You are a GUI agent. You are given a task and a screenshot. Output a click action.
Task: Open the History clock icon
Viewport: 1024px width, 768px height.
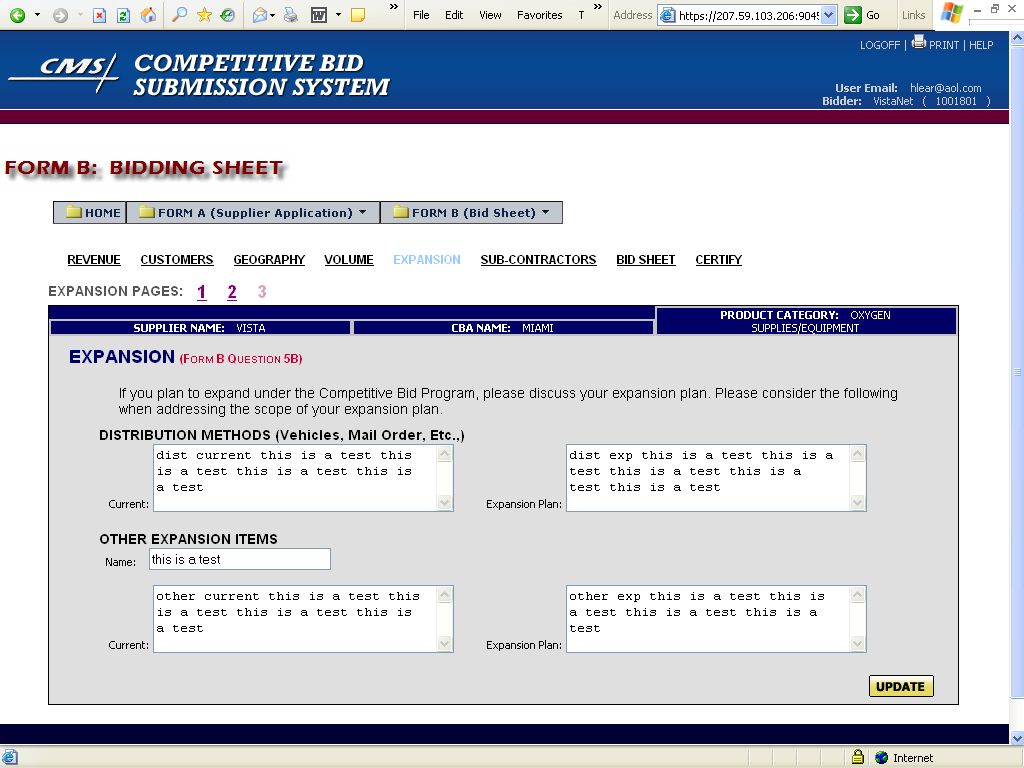tap(227, 14)
